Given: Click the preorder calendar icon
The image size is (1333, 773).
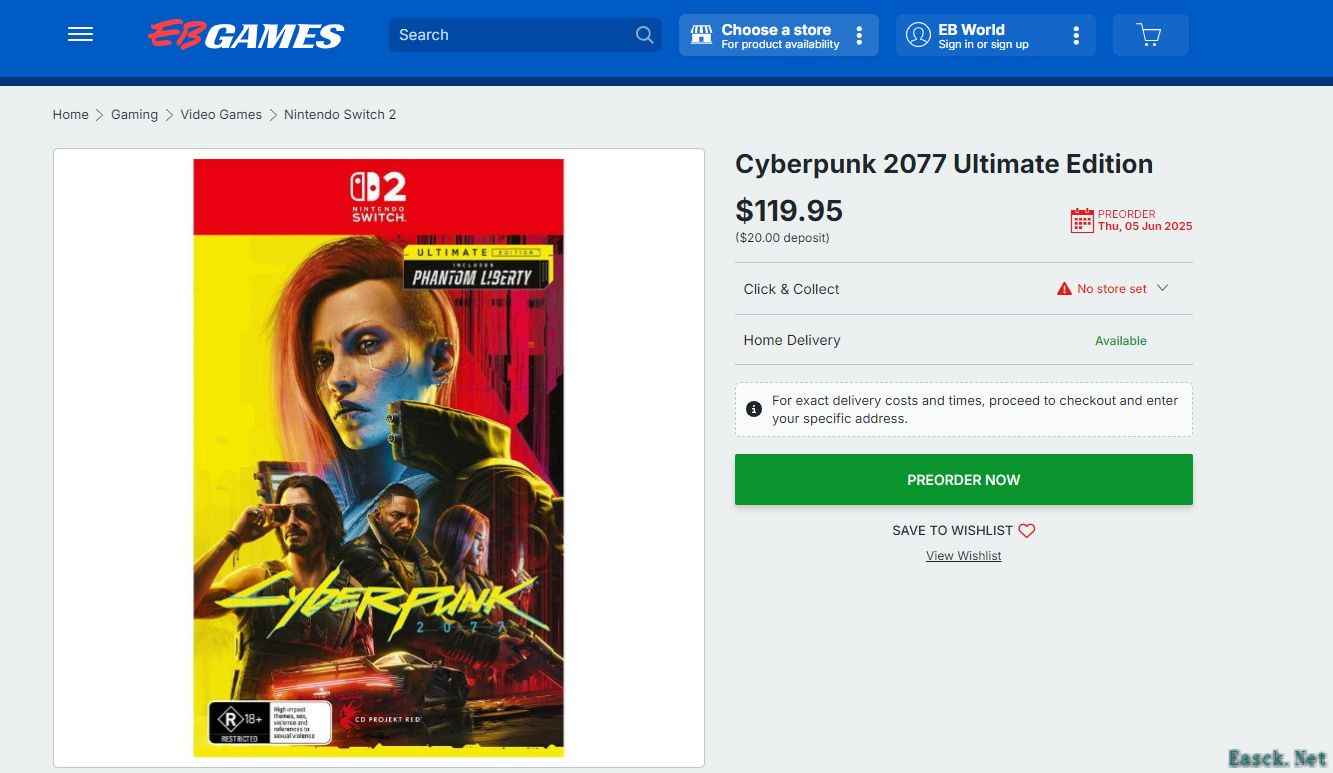Looking at the screenshot, I should tap(1081, 220).
